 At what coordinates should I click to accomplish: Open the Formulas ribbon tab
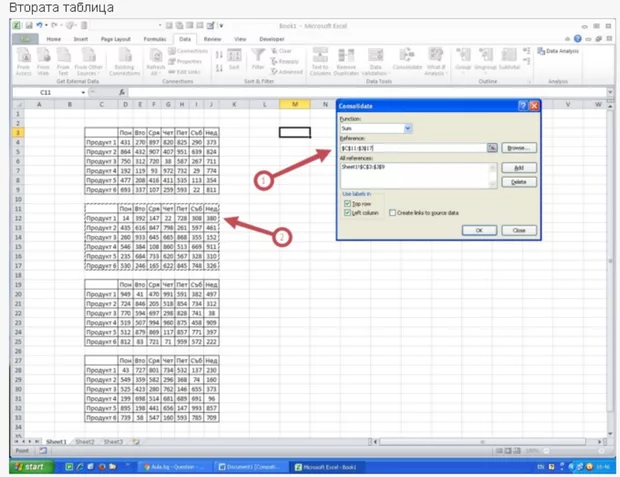[155, 39]
